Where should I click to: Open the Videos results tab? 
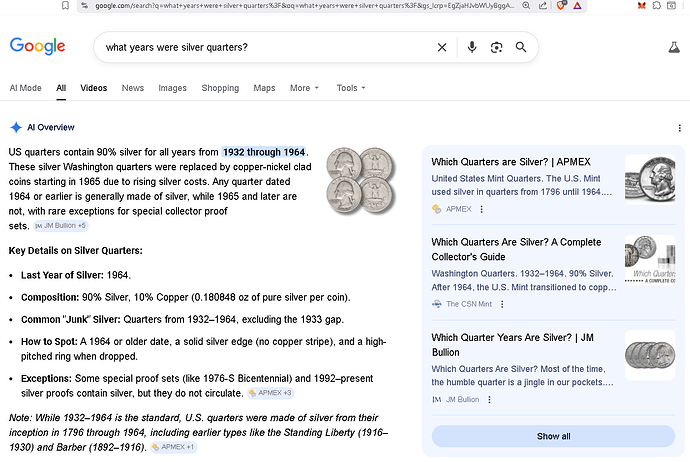94,88
